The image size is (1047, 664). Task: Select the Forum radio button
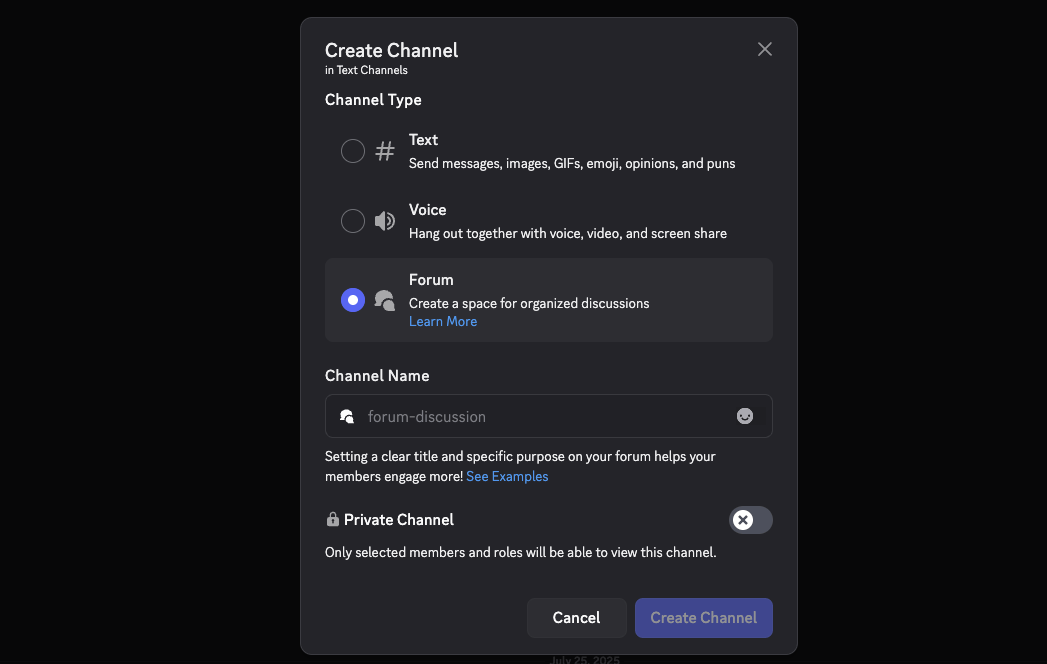point(353,300)
